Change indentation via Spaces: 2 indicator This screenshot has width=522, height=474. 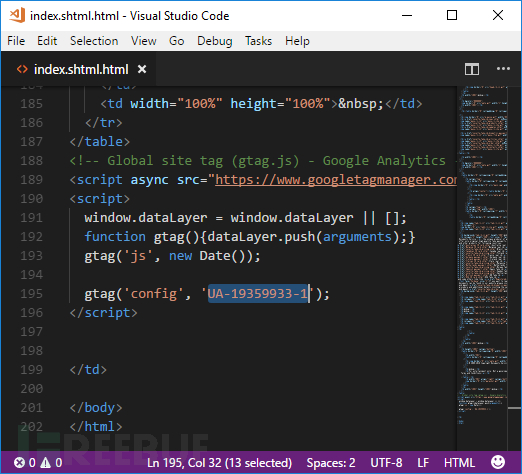pyautogui.click(x=331, y=463)
